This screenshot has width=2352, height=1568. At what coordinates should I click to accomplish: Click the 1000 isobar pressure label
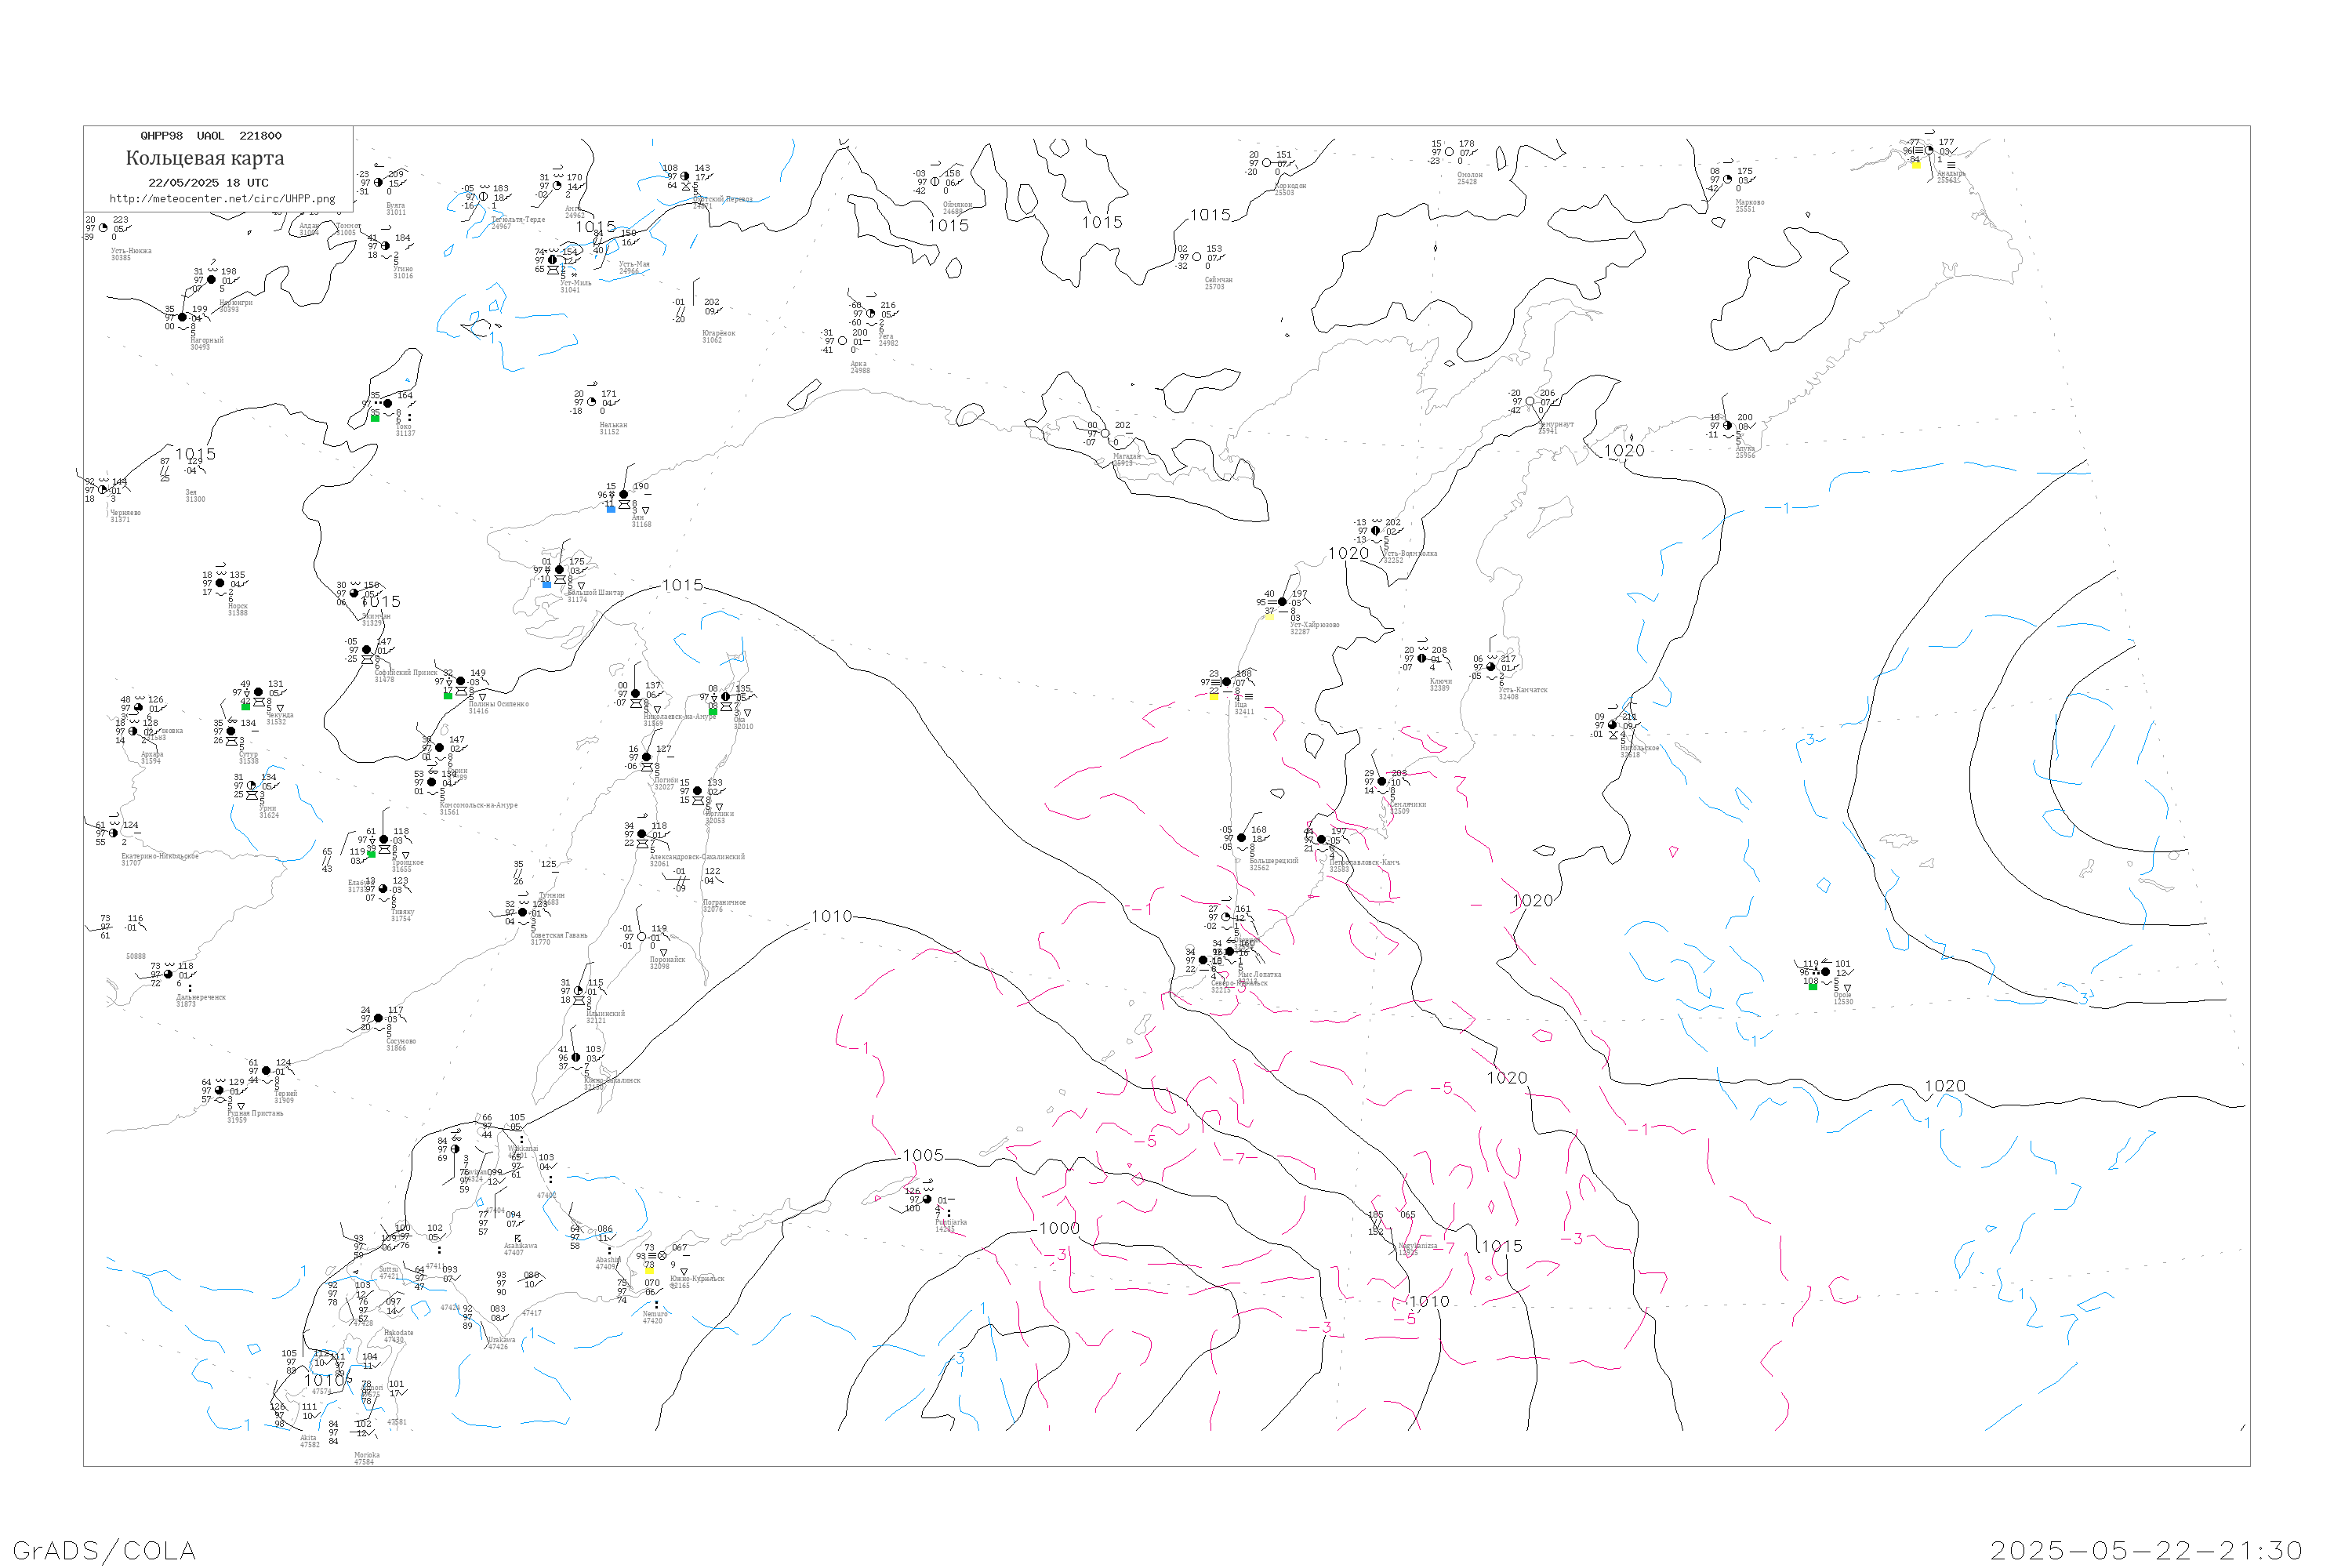(1059, 1229)
